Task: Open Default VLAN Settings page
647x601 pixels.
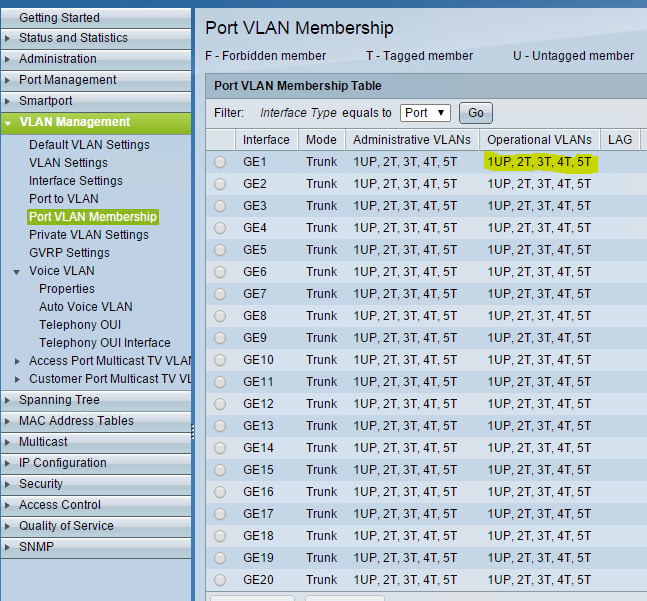Action: click(x=89, y=145)
